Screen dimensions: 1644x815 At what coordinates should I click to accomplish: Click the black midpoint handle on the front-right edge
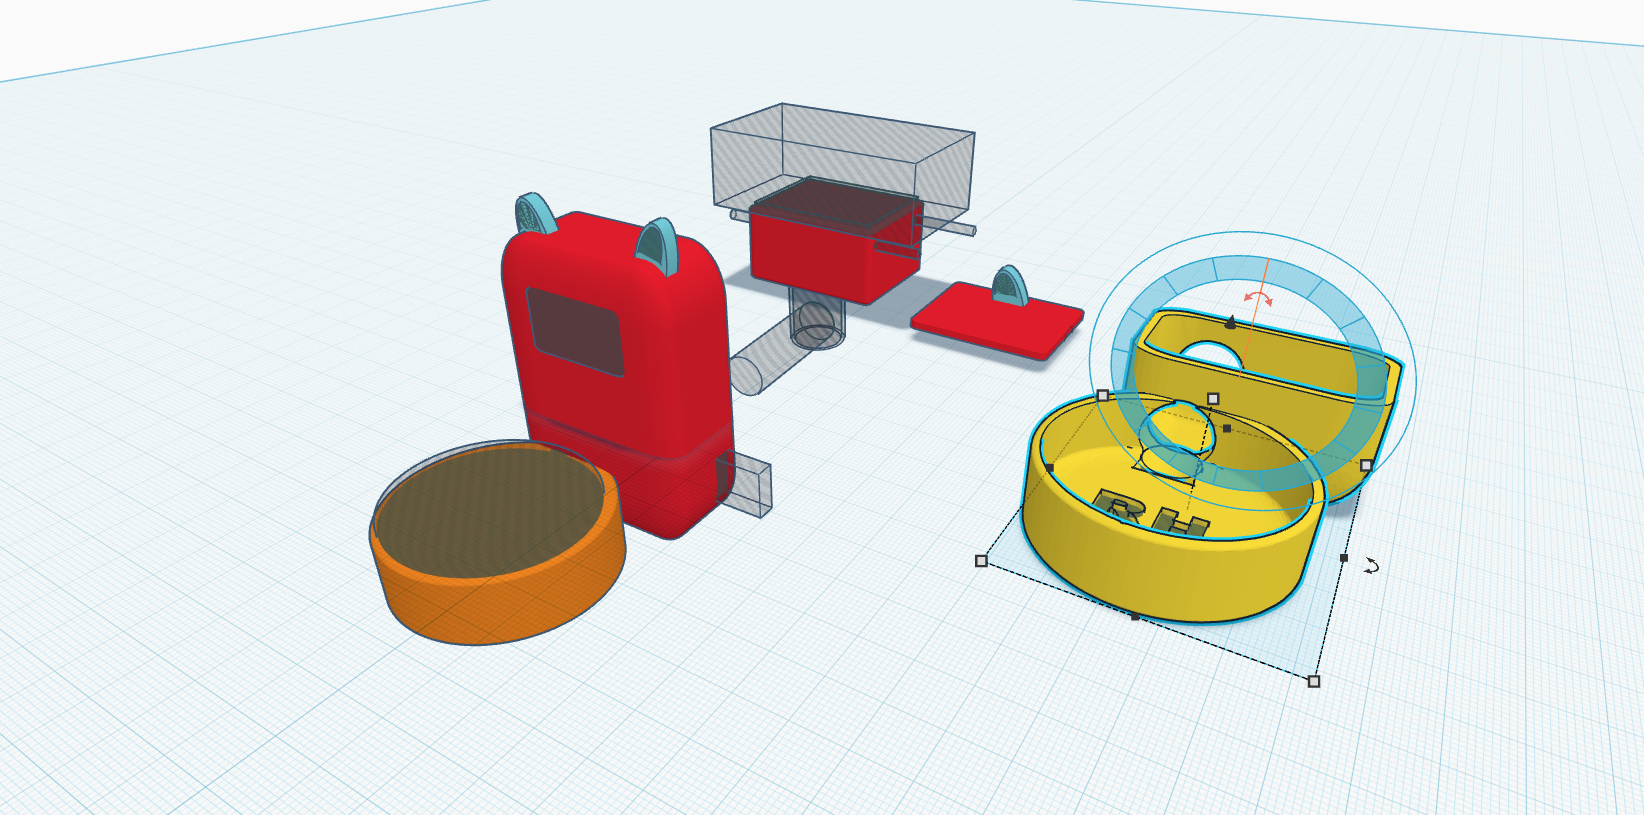1344,558
